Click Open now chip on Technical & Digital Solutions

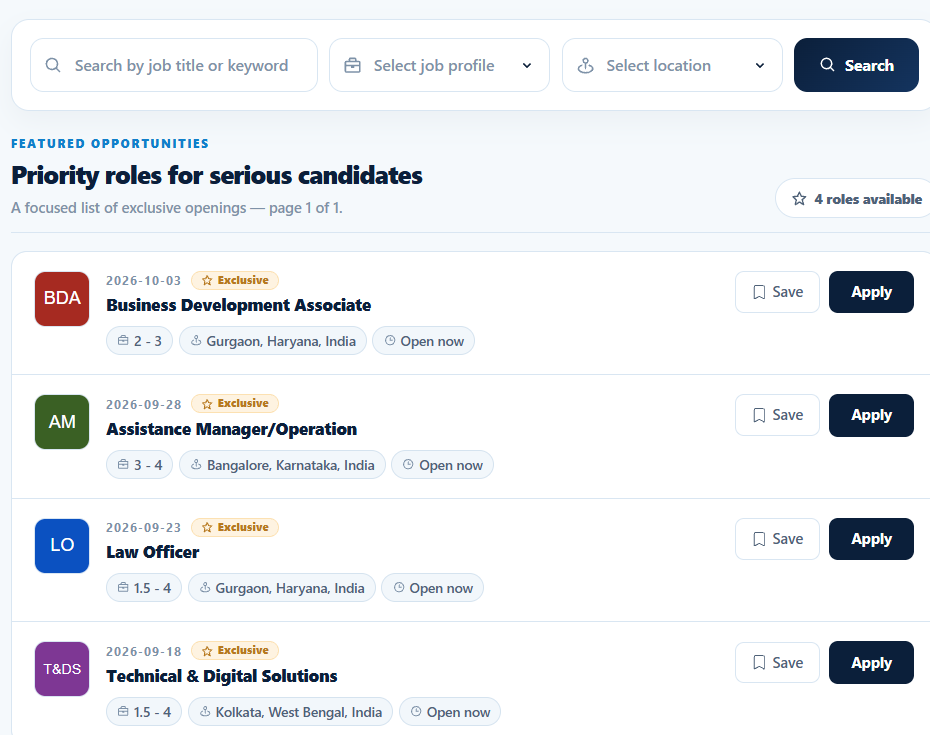point(450,712)
